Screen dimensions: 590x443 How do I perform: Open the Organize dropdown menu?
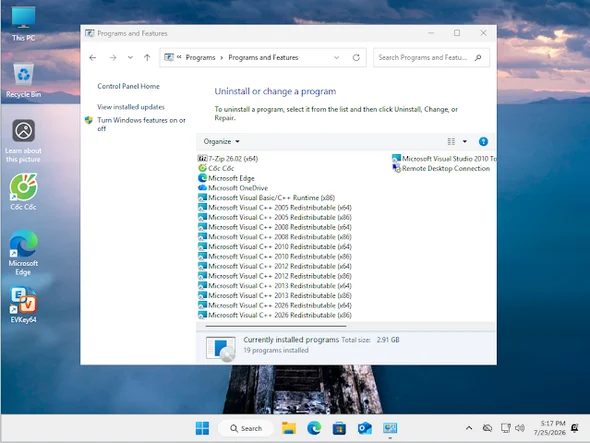(221, 142)
